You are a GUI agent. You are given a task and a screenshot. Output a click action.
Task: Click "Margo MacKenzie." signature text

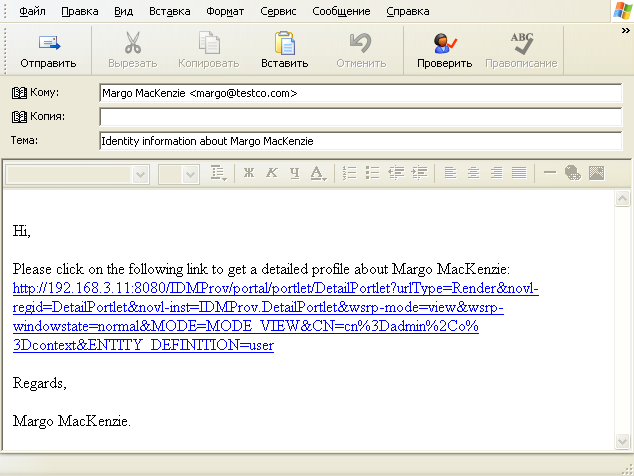72,421
